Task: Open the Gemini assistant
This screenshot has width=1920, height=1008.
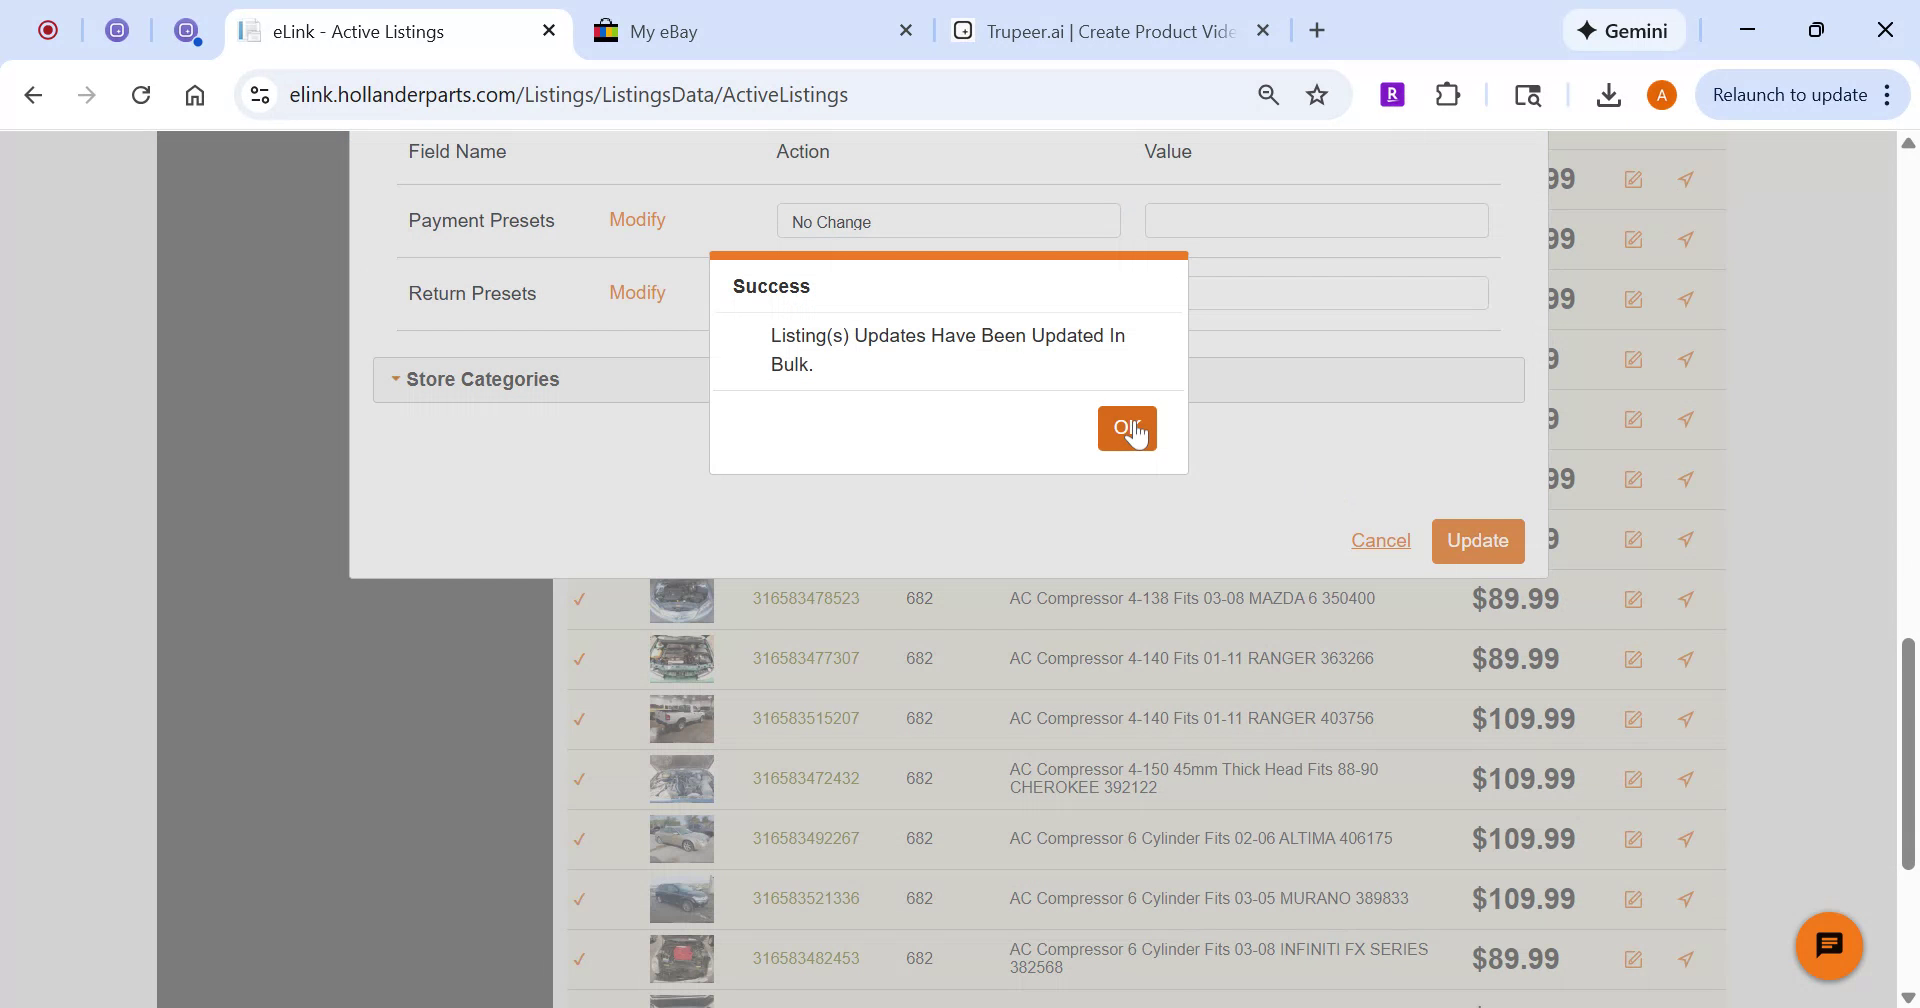Action: [x=1623, y=30]
